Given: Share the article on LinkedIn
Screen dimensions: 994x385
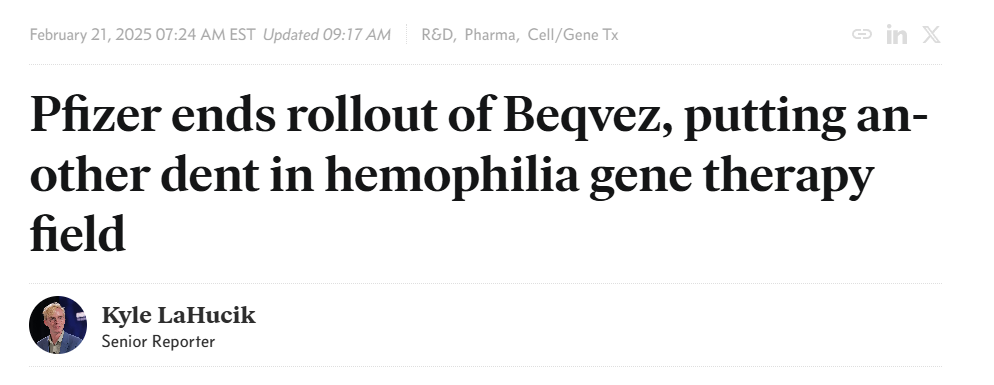Looking at the screenshot, I should tap(896, 34).
